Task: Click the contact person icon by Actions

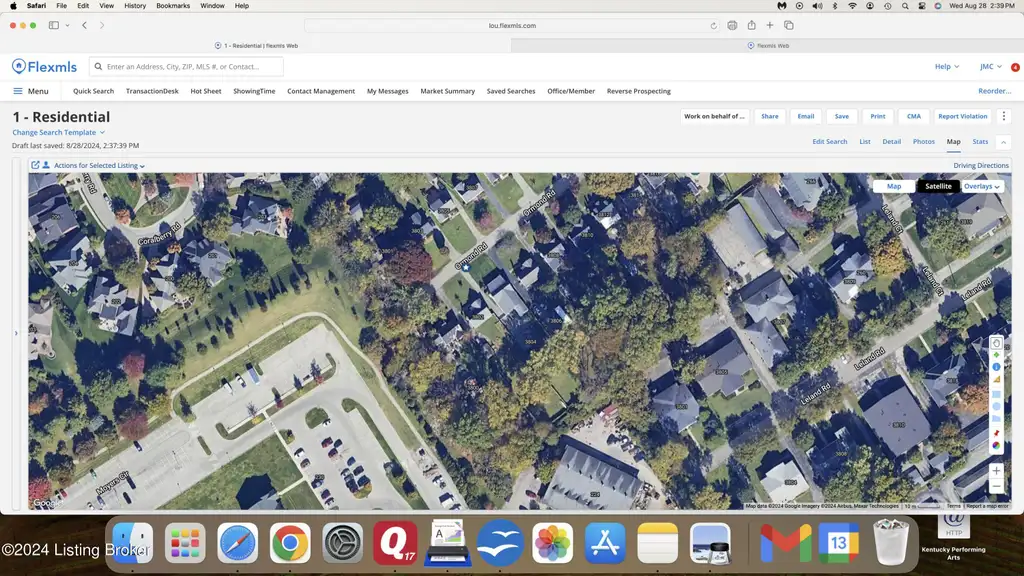Action: coord(46,165)
